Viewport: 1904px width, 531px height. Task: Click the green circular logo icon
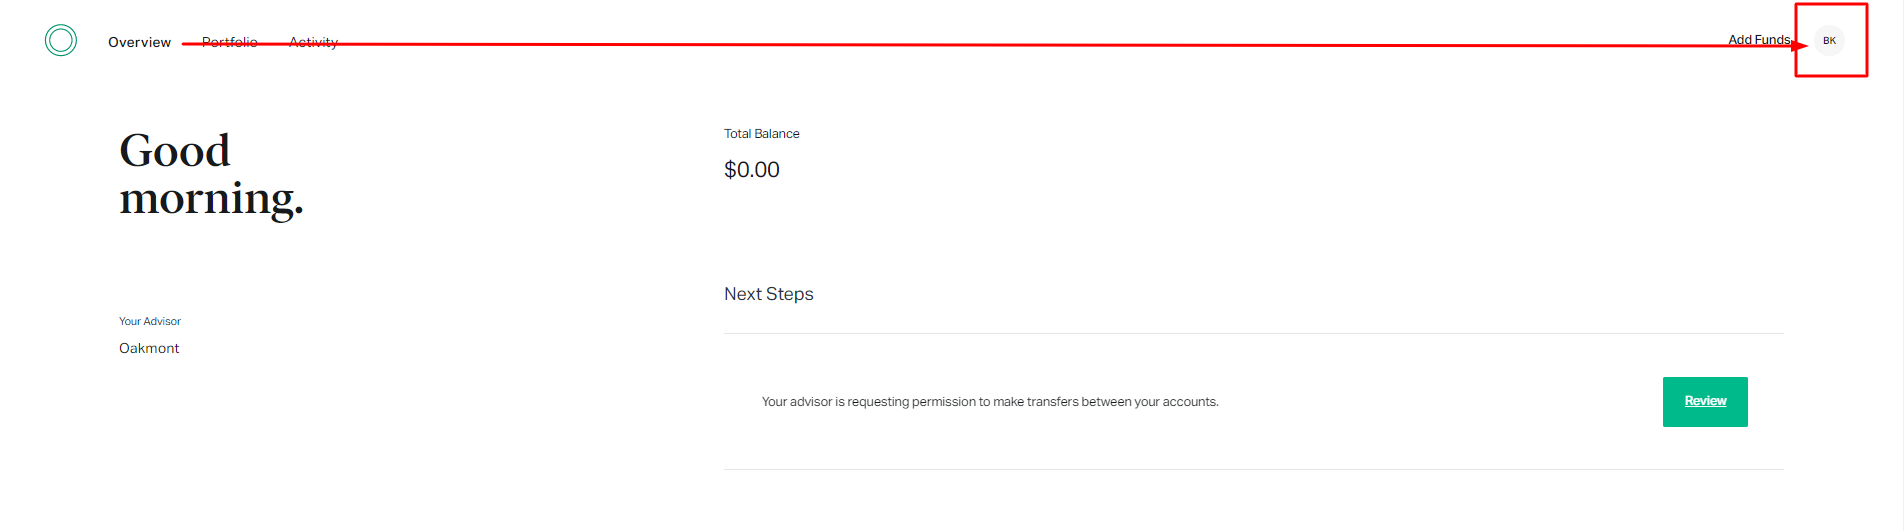pyautogui.click(x=61, y=40)
